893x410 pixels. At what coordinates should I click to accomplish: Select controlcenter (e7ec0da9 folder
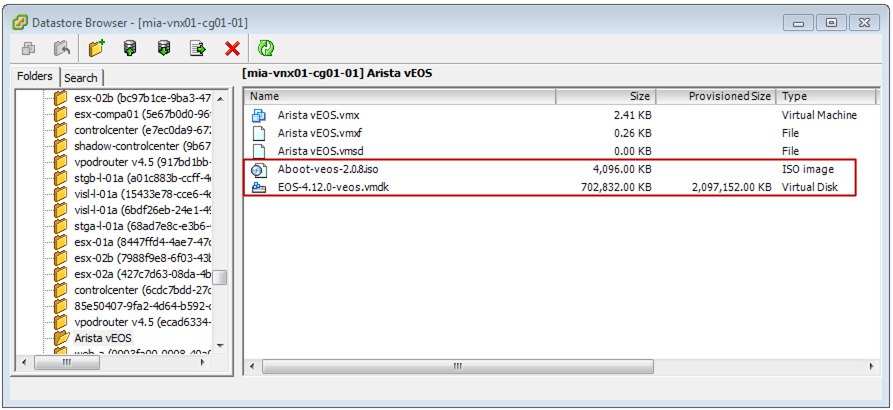click(x=143, y=130)
